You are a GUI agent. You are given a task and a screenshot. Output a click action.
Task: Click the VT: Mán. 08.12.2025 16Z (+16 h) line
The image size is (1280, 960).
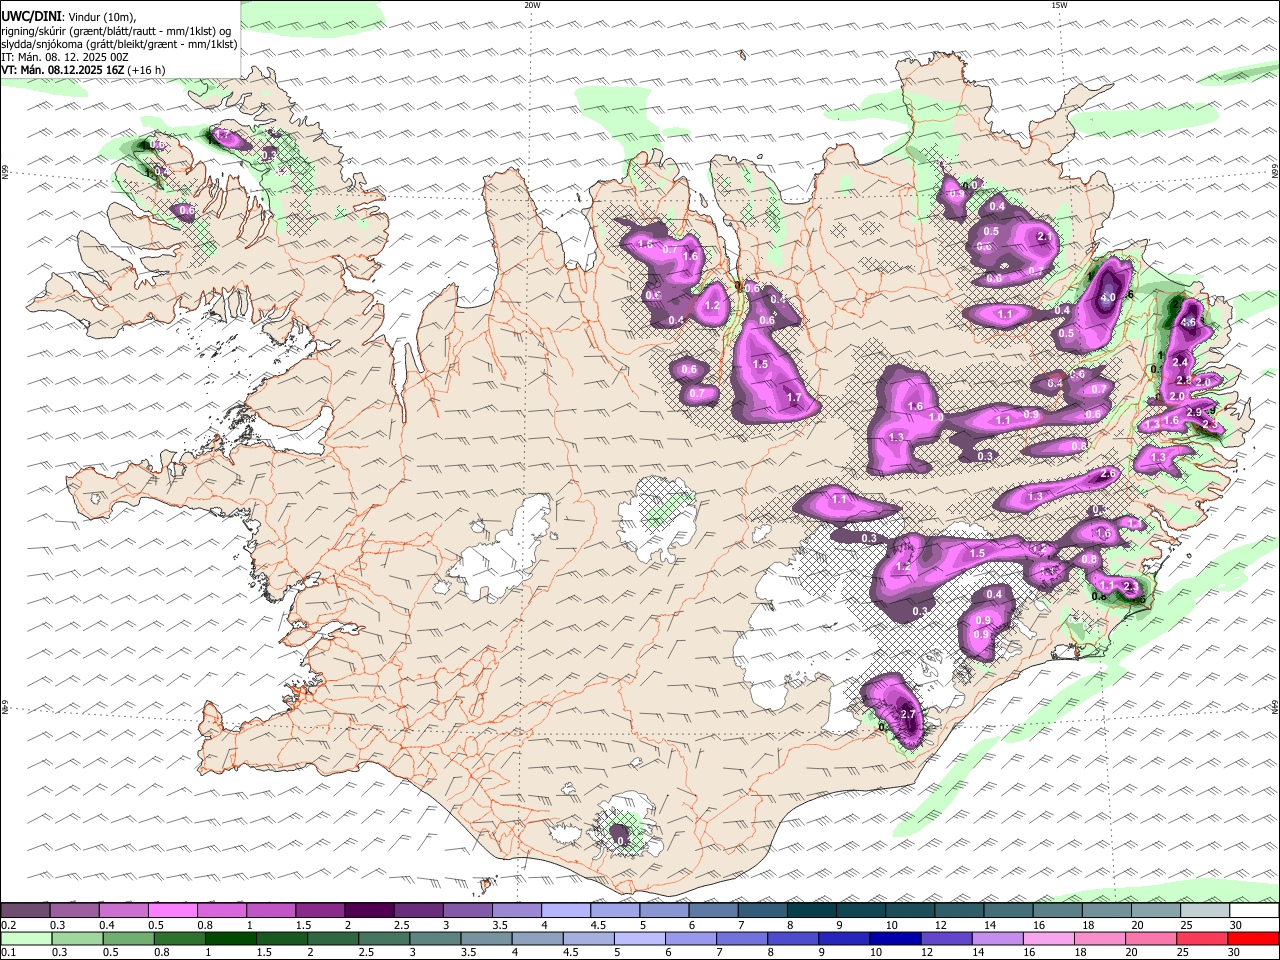[84, 70]
